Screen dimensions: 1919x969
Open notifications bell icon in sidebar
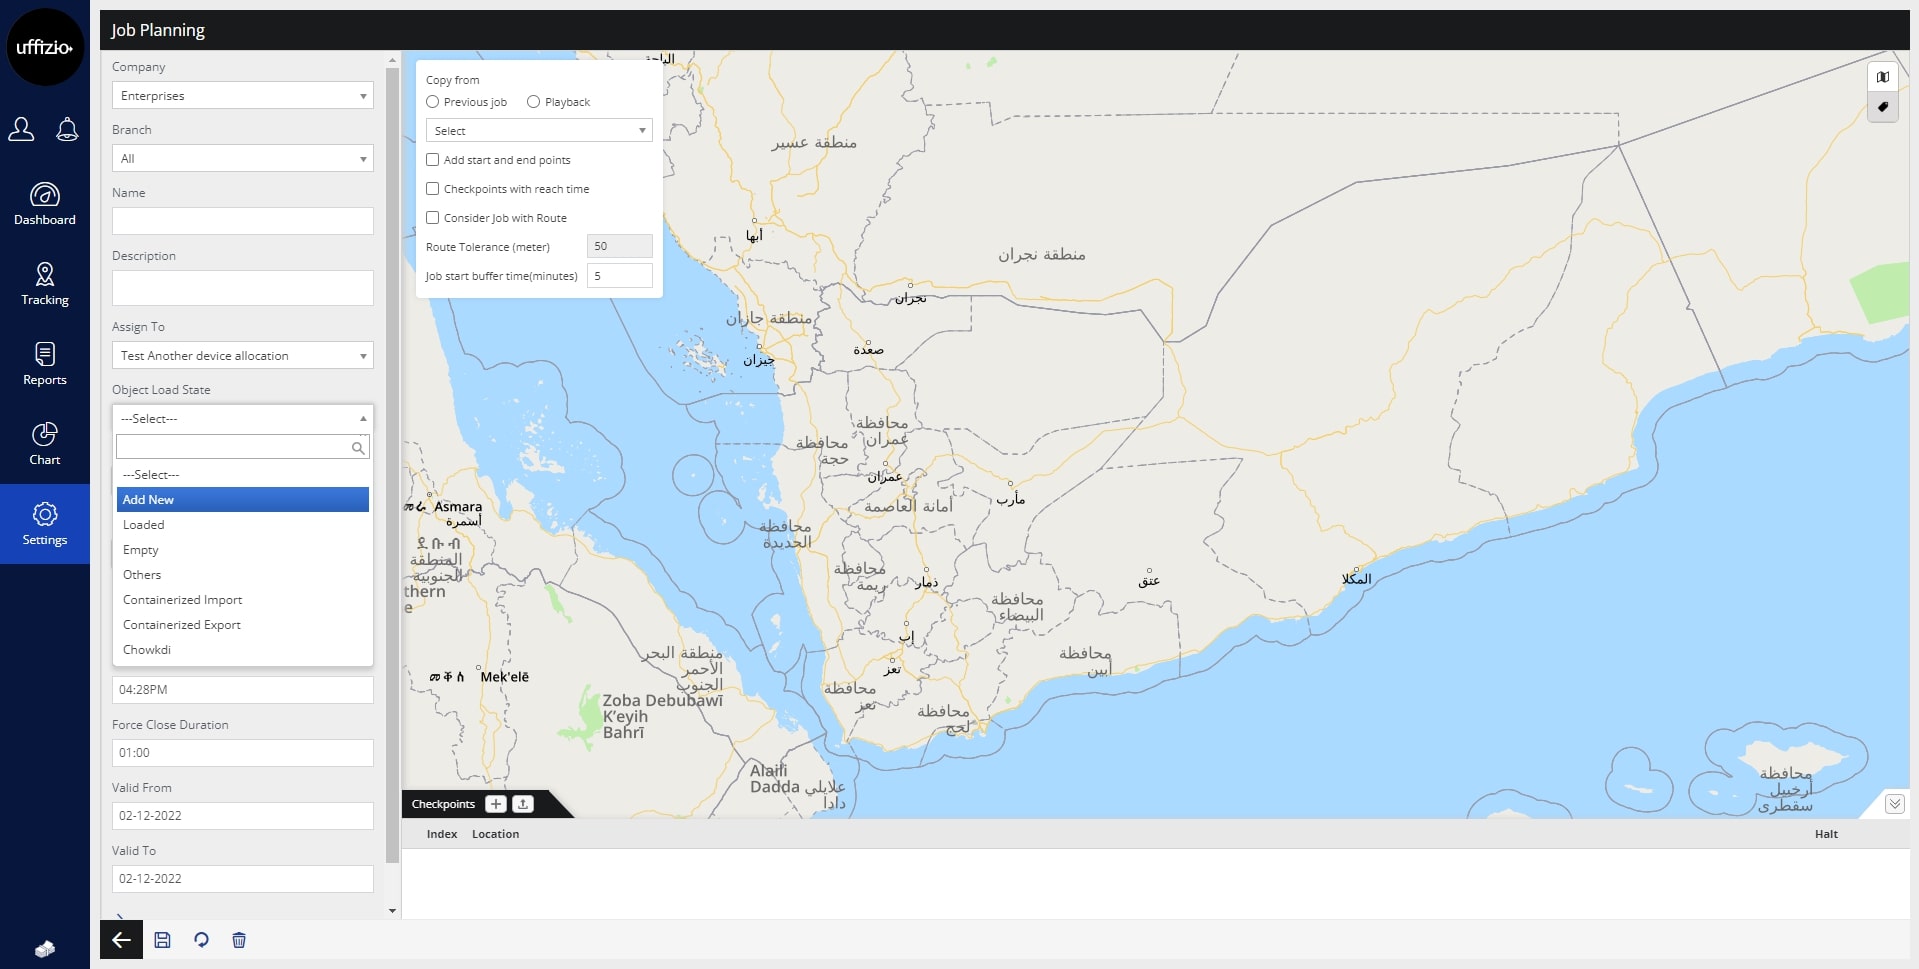pyautogui.click(x=67, y=129)
